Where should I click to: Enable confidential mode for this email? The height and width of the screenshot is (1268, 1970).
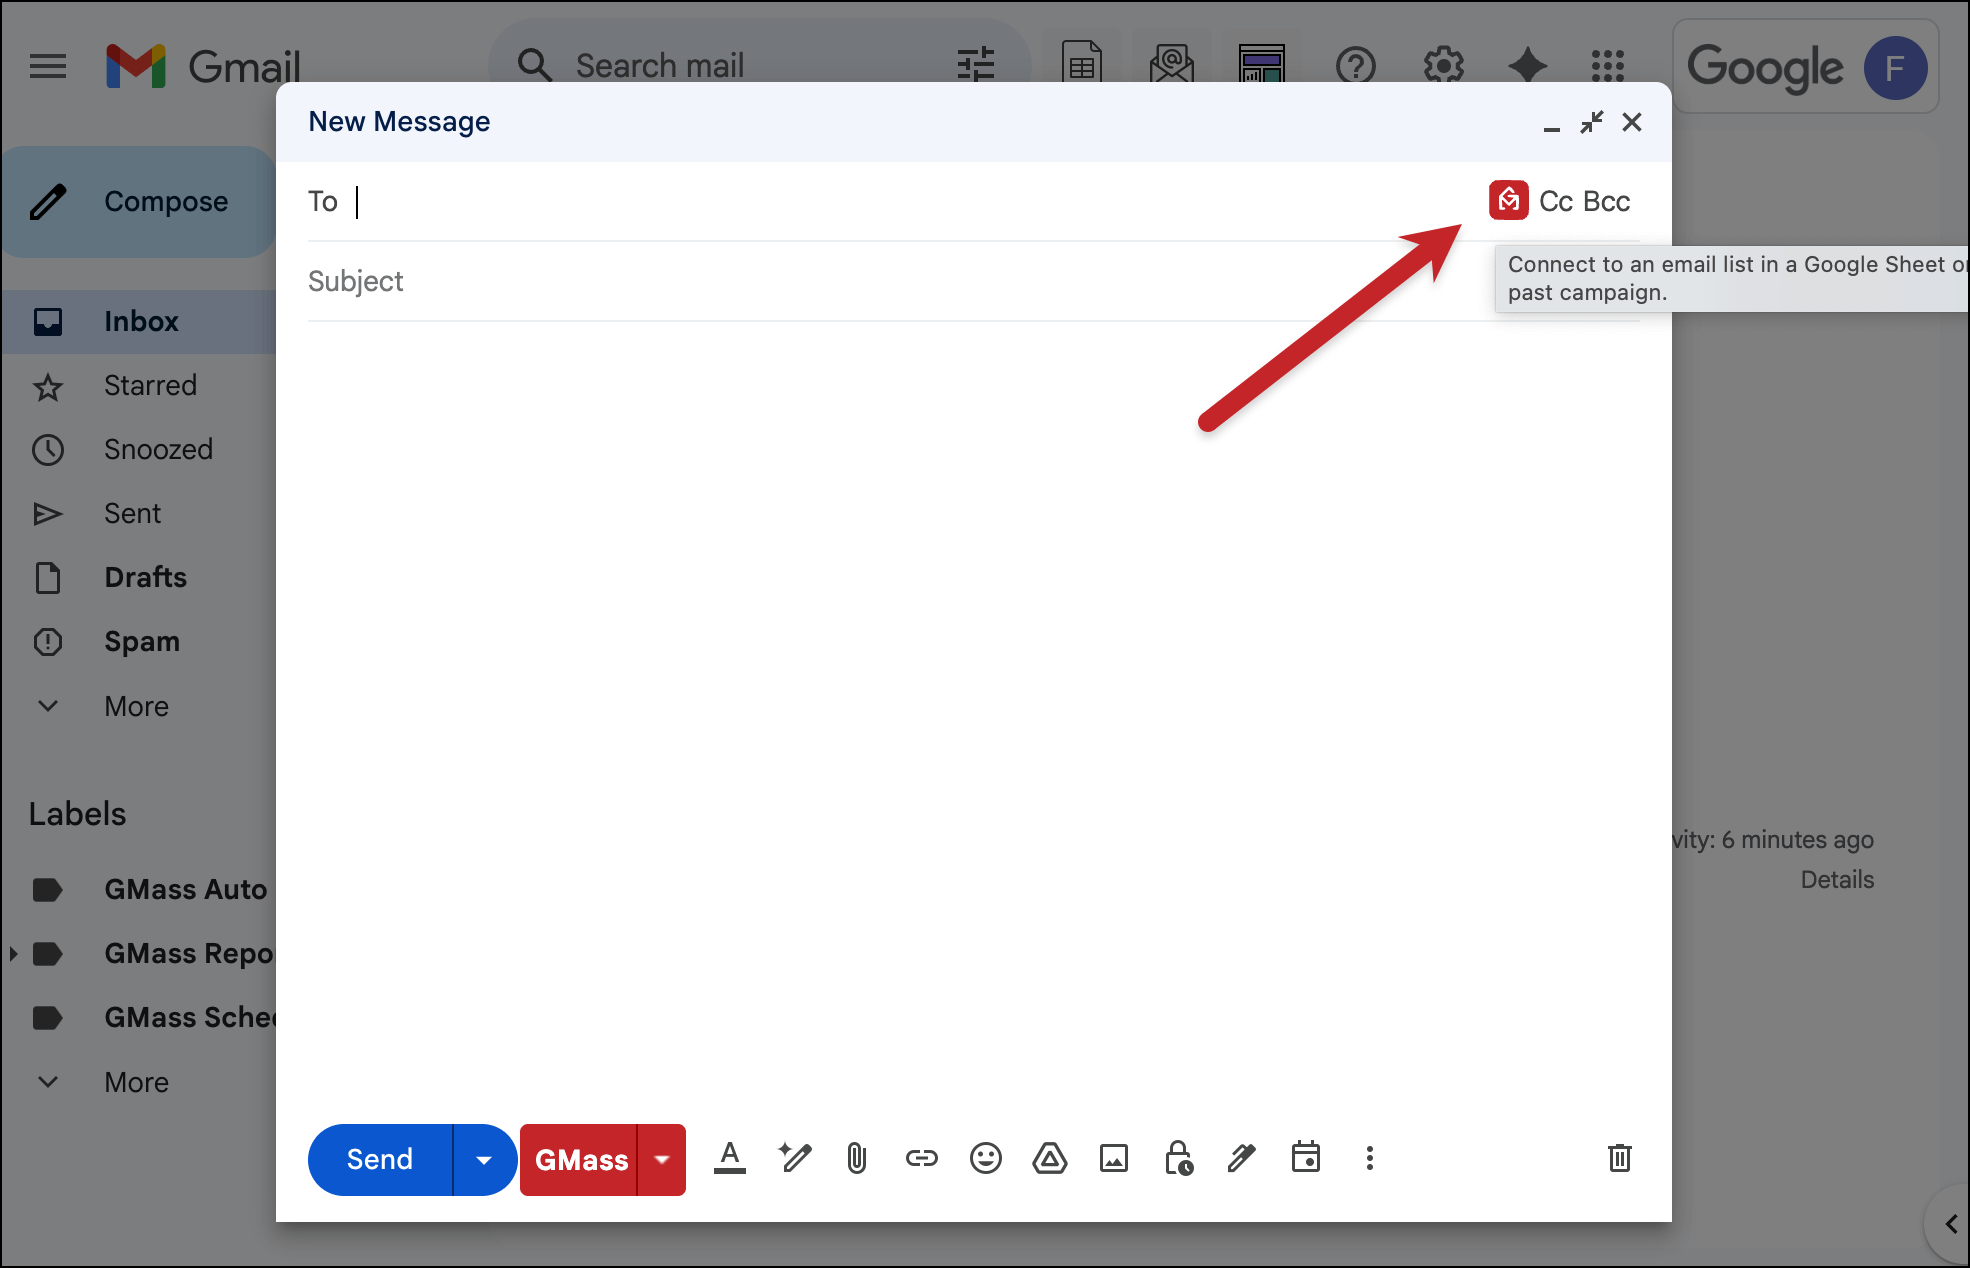(x=1177, y=1159)
